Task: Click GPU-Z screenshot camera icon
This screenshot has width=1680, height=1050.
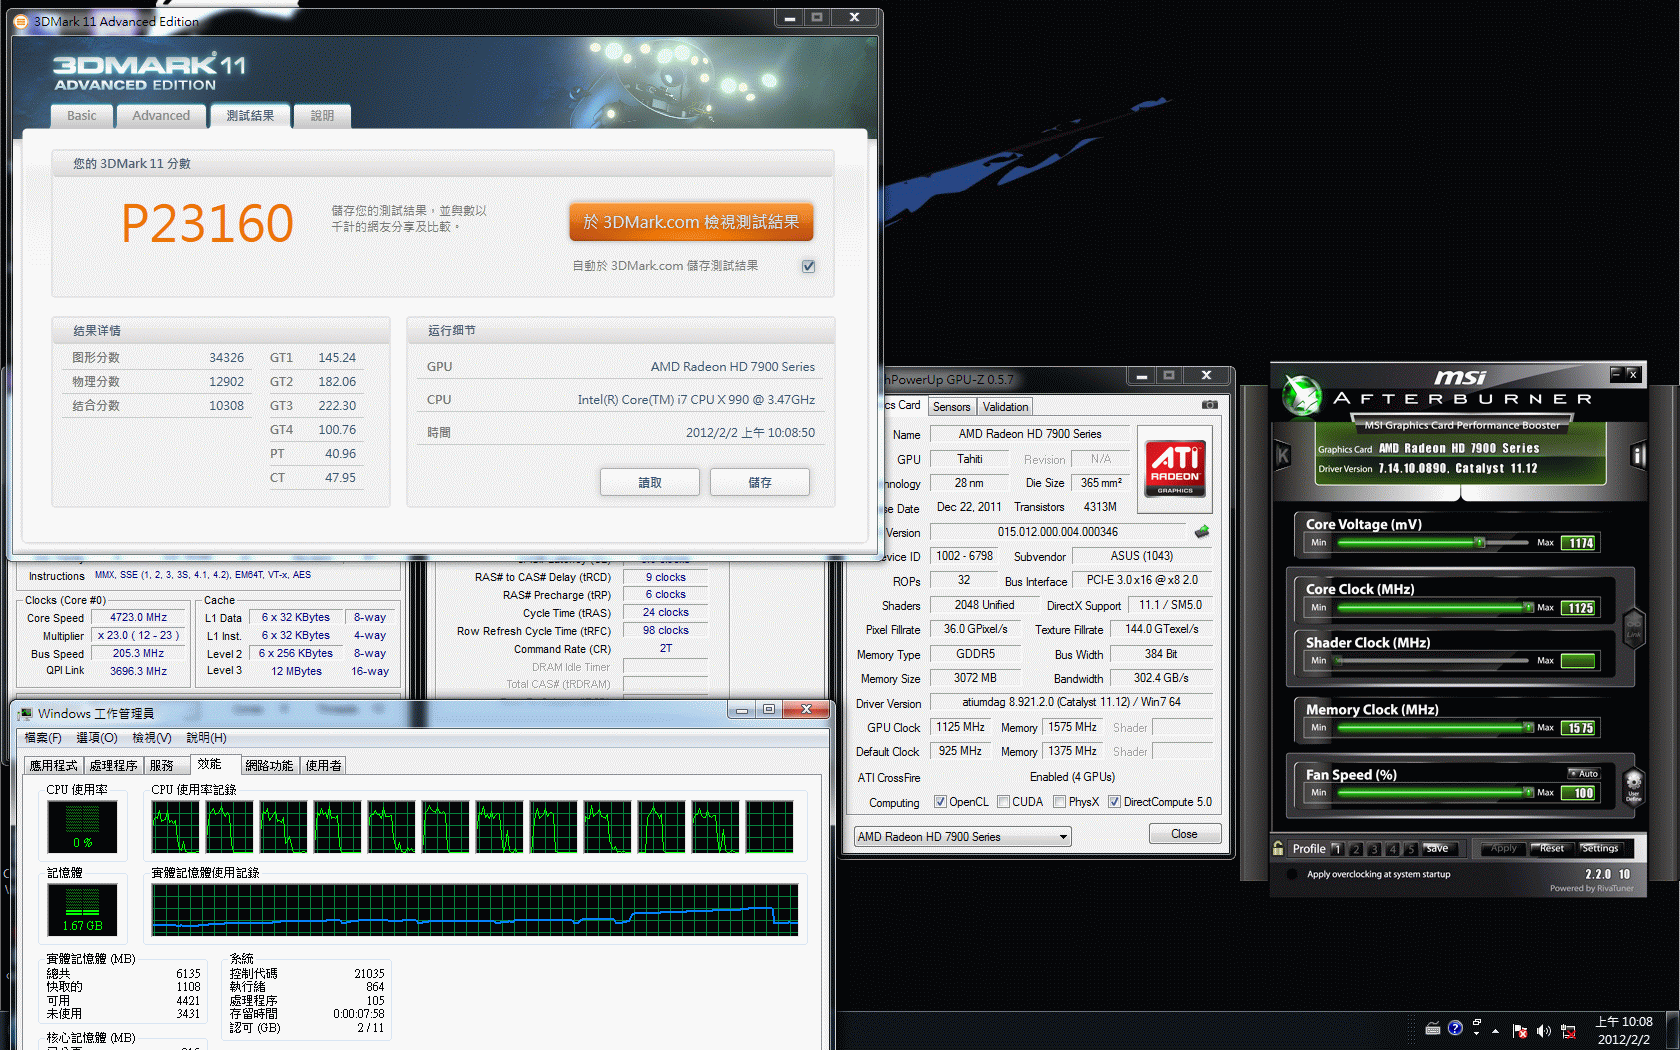Action: pyautogui.click(x=1210, y=405)
